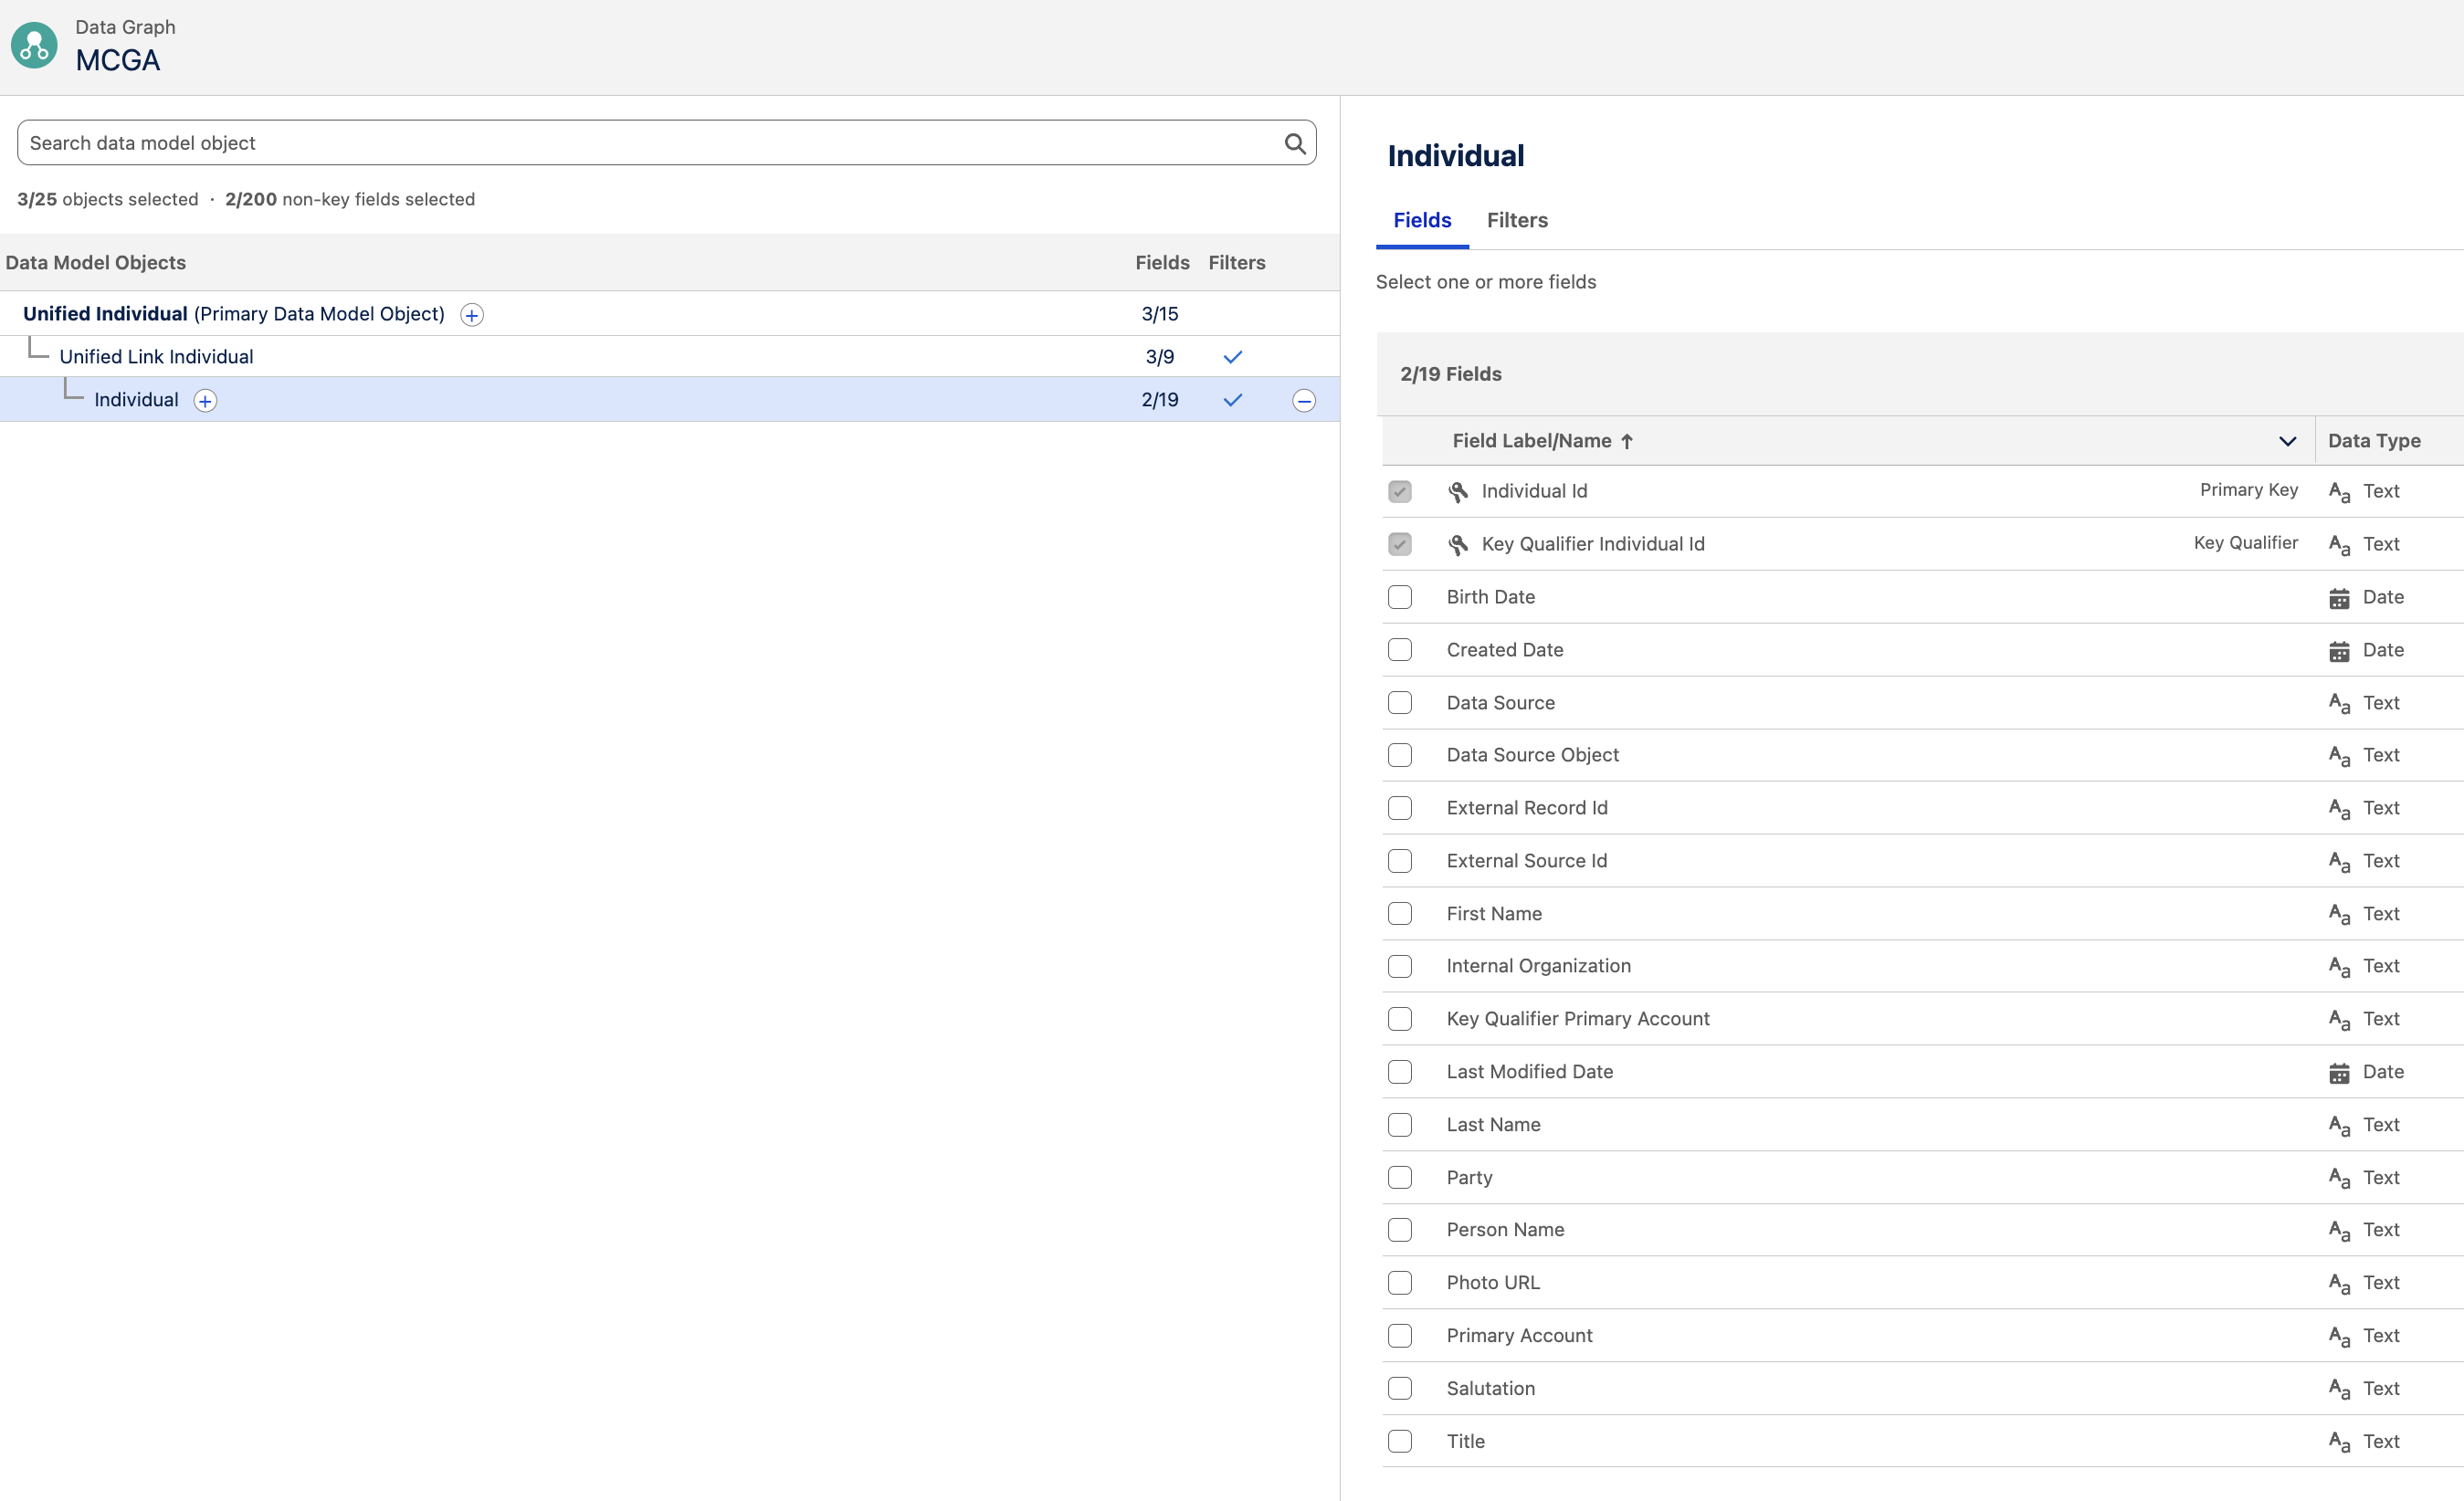Image resolution: width=2464 pixels, height=1501 pixels.
Task: Click the key icon next to Key Qualifier Individual Id
Action: coord(1457,544)
